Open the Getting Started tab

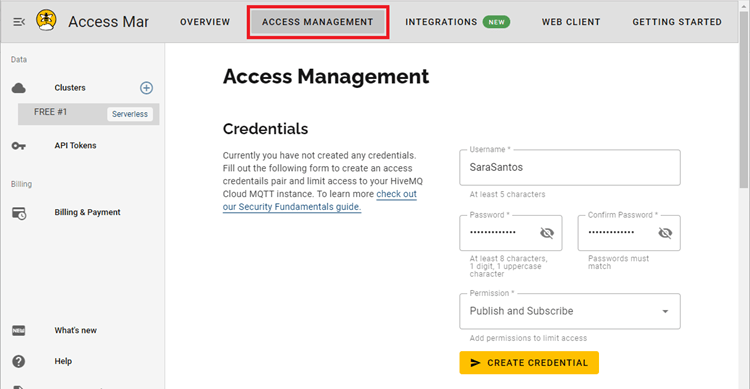click(x=677, y=22)
